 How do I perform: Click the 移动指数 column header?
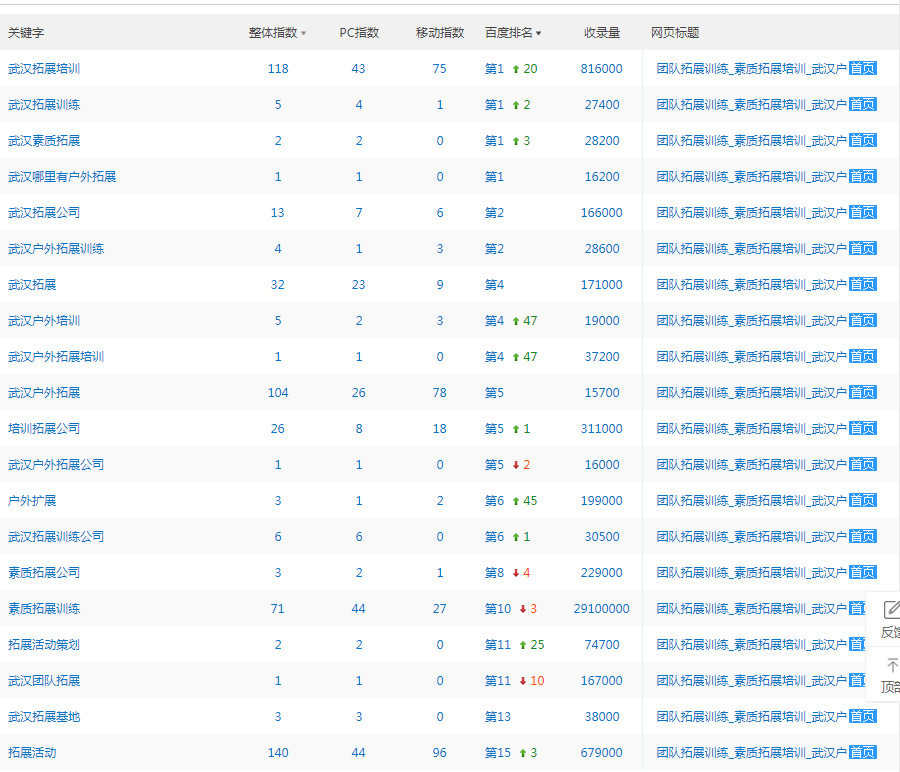point(440,33)
